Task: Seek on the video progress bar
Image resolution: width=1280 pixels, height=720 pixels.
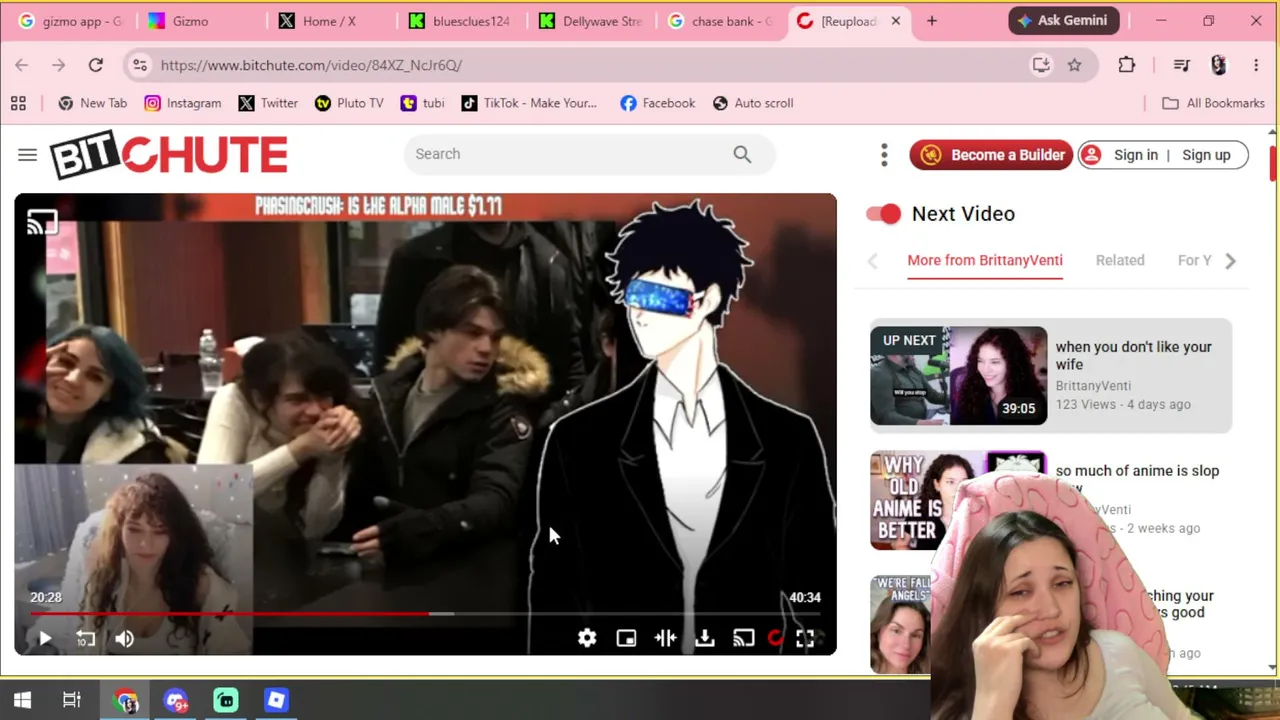Action: click(x=425, y=613)
